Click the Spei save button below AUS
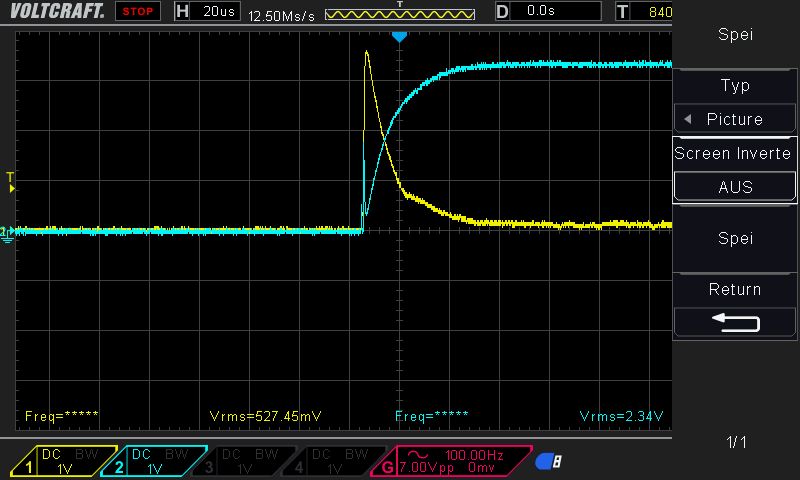 [735, 238]
